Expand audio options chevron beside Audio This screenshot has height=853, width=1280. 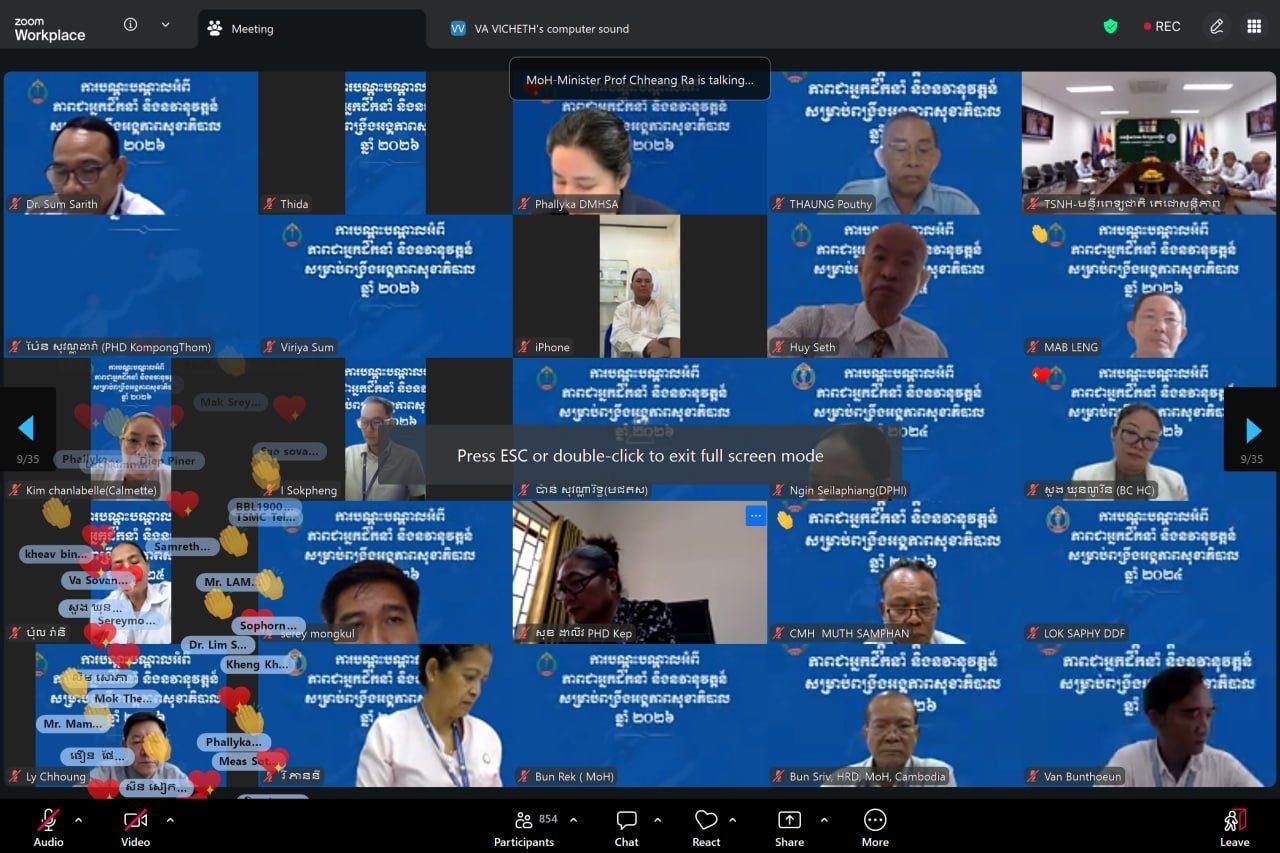79,820
